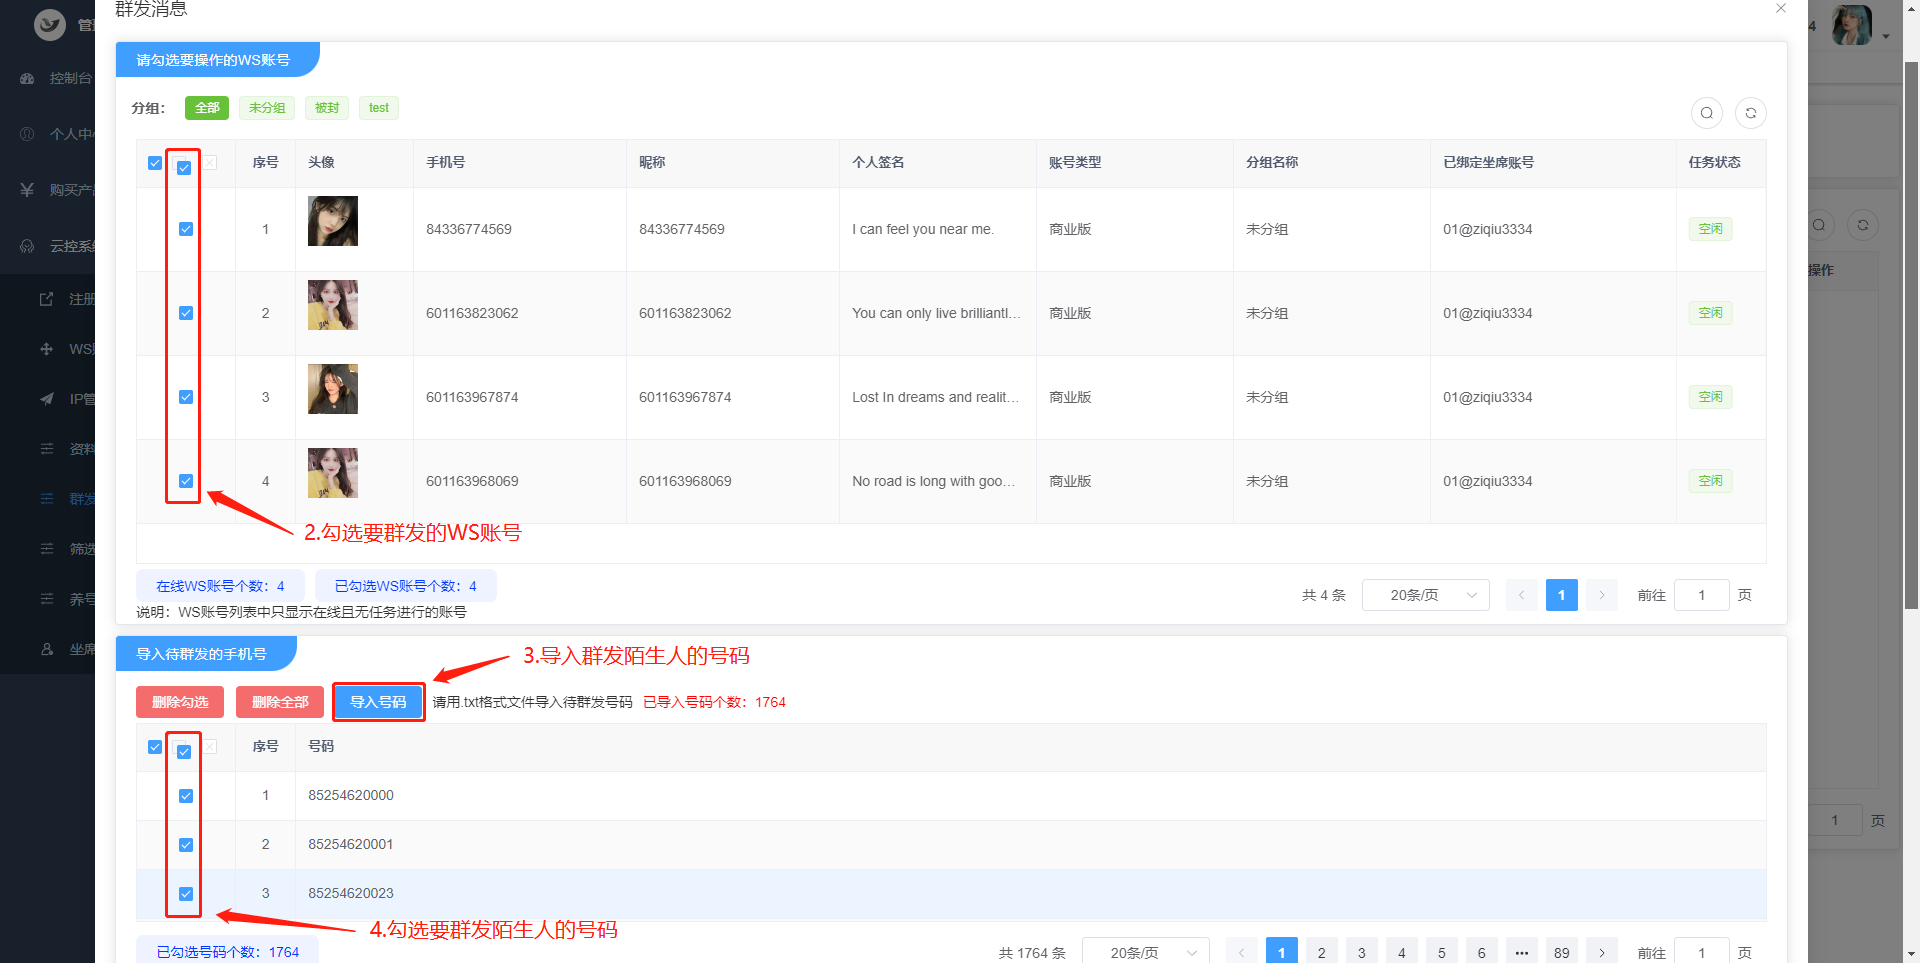Click the site logo in the sidebar
The width and height of the screenshot is (1920, 963).
point(50,24)
